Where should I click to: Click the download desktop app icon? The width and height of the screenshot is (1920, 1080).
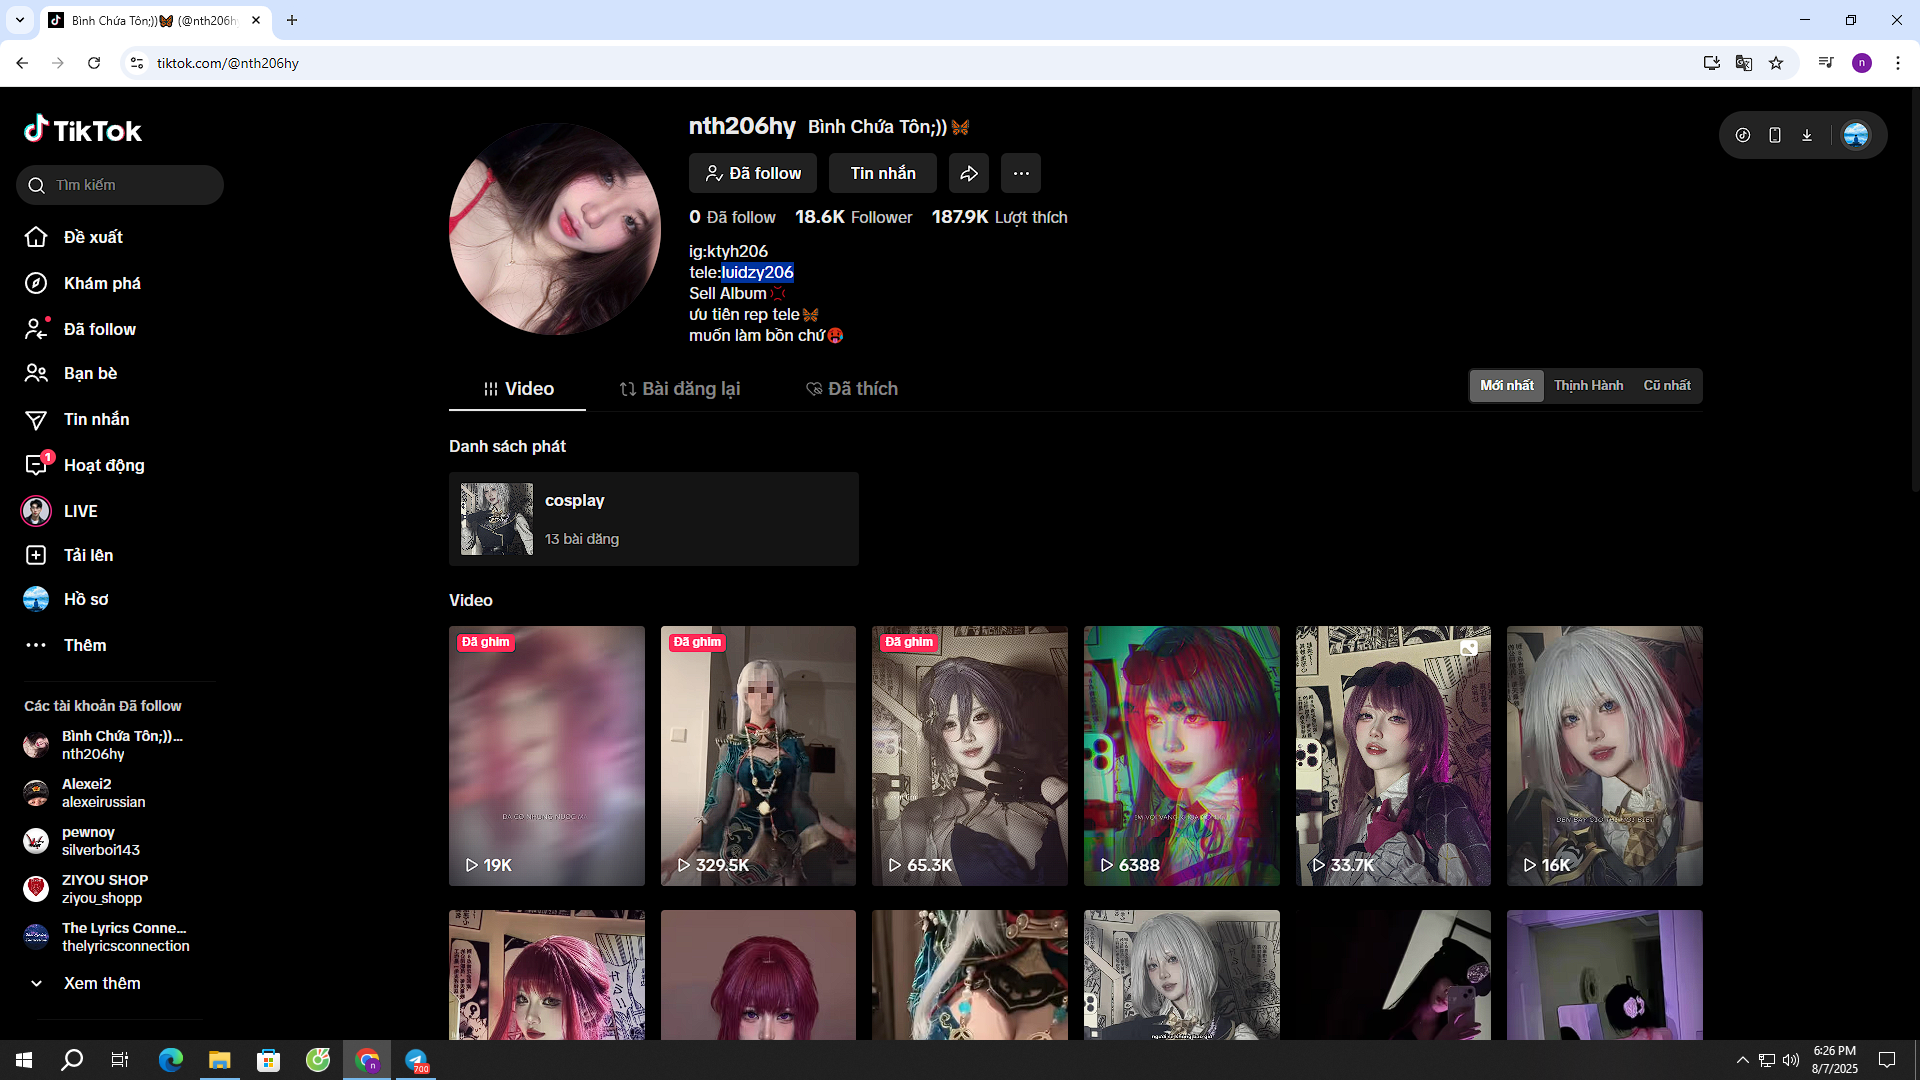pyautogui.click(x=1807, y=135)
